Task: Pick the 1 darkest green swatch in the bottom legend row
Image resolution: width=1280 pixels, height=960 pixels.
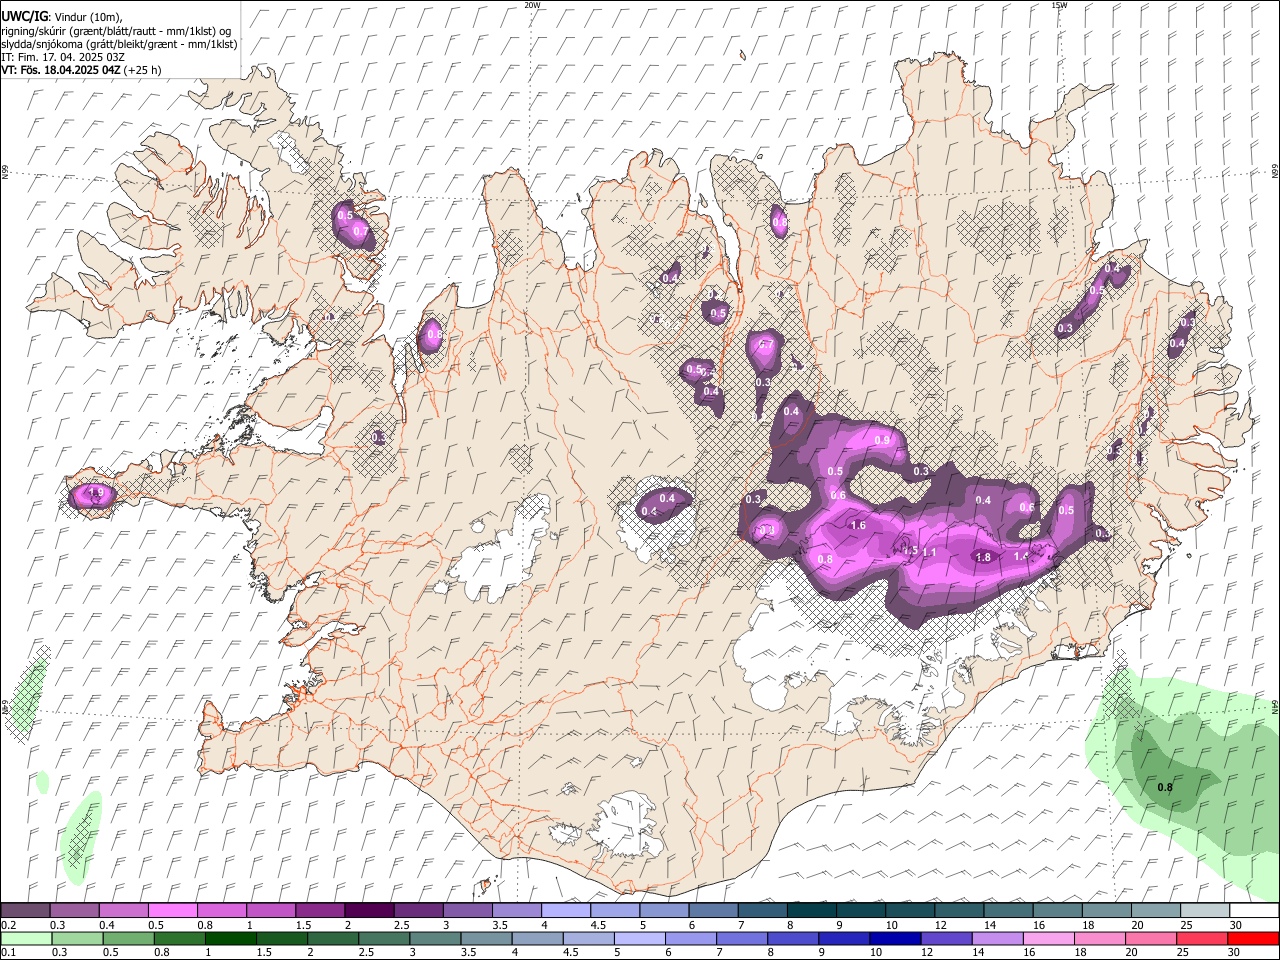Action: pyautogui.click(x=231, y=939)
